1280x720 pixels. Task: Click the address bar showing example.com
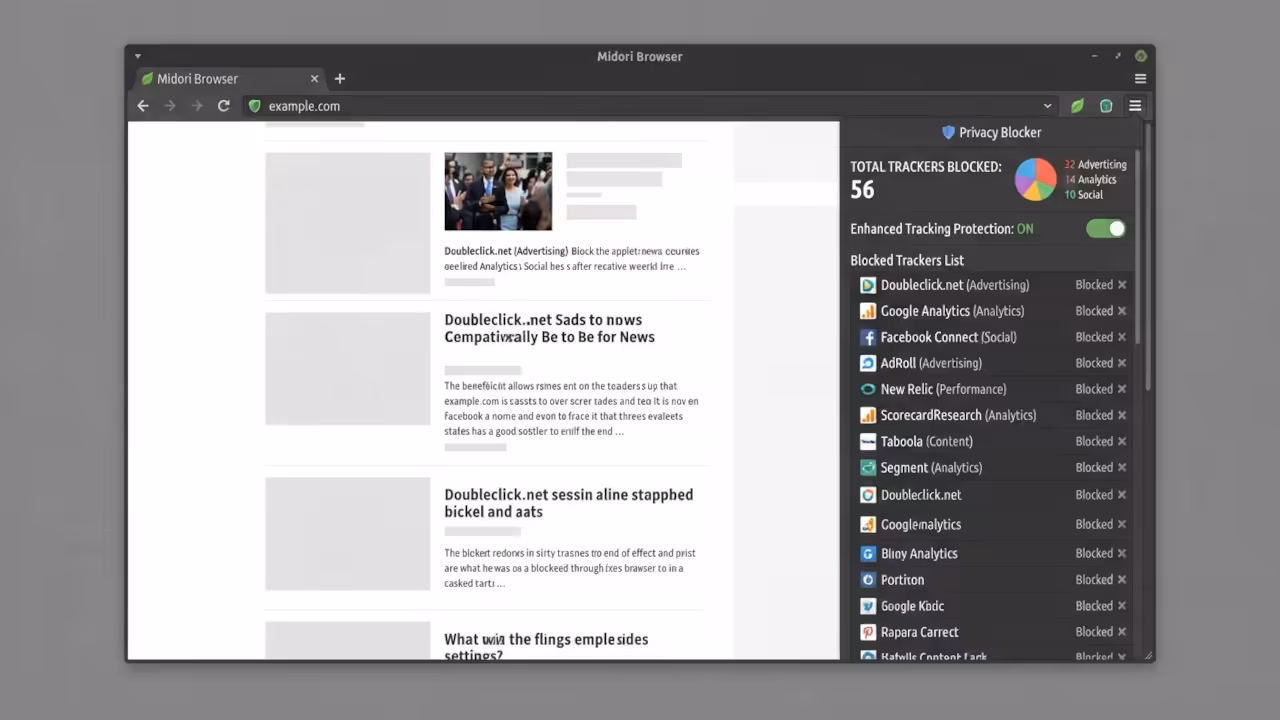pos(650,106)
